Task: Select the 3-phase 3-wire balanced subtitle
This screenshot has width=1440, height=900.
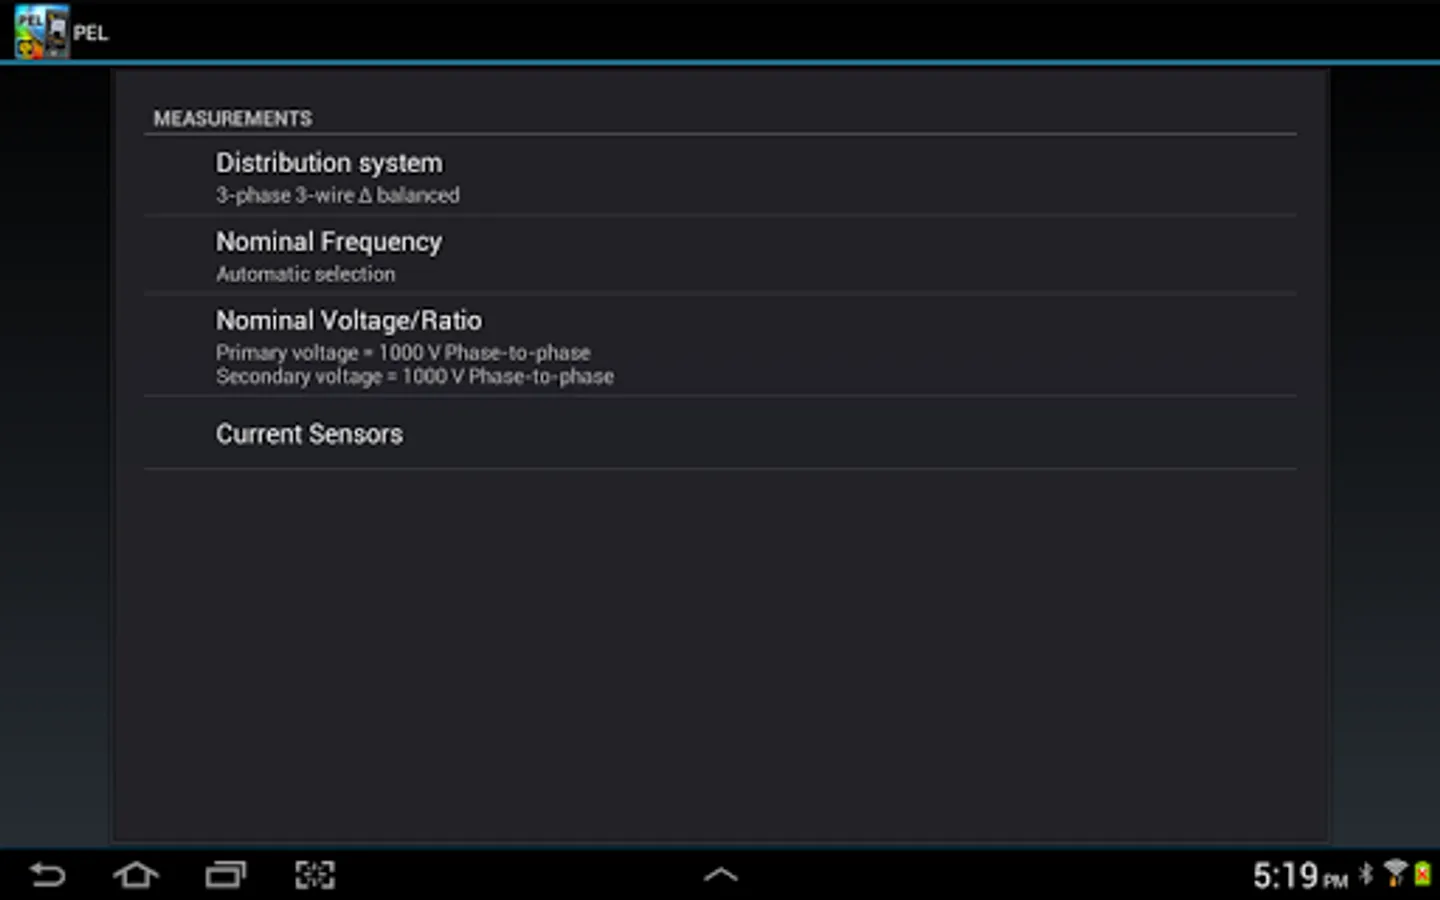Action: tap(338, 195)
